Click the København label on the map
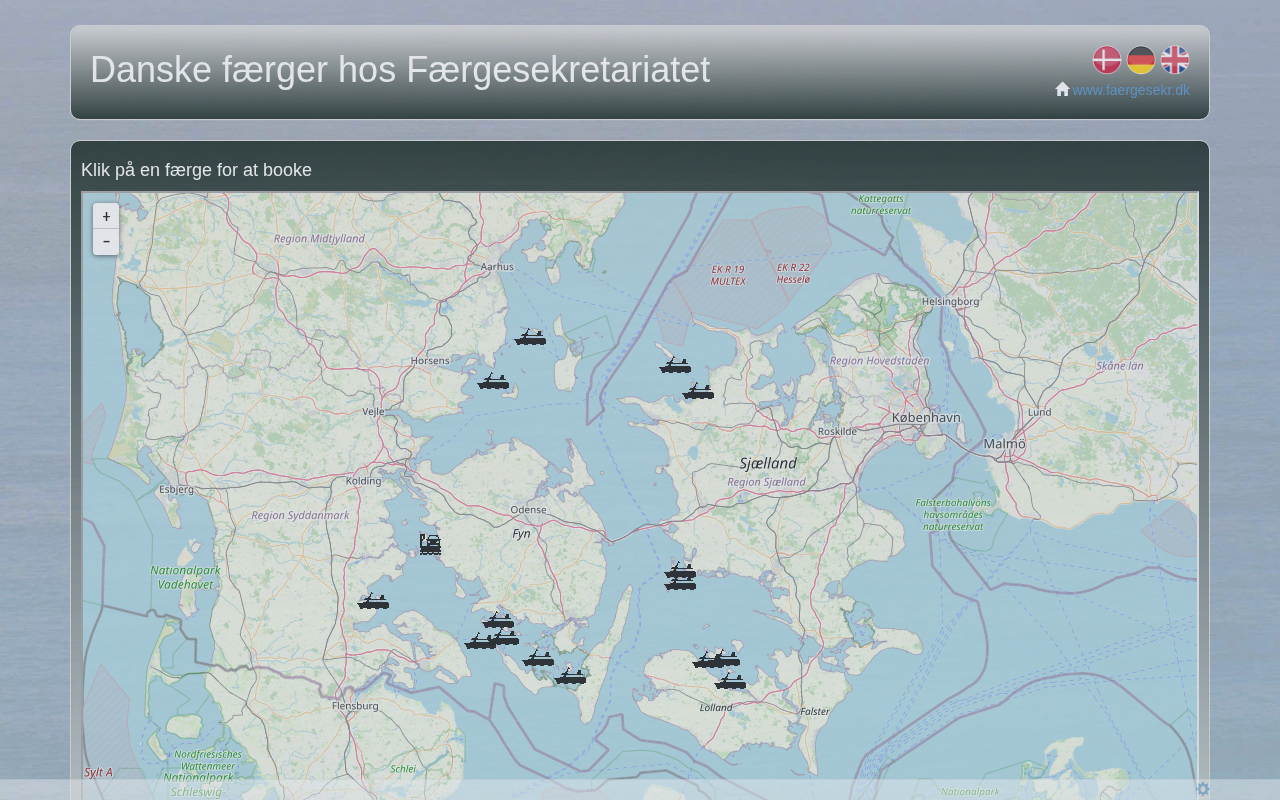The width and height of the screenshot is (1280, 800). (x=926, y=417)
